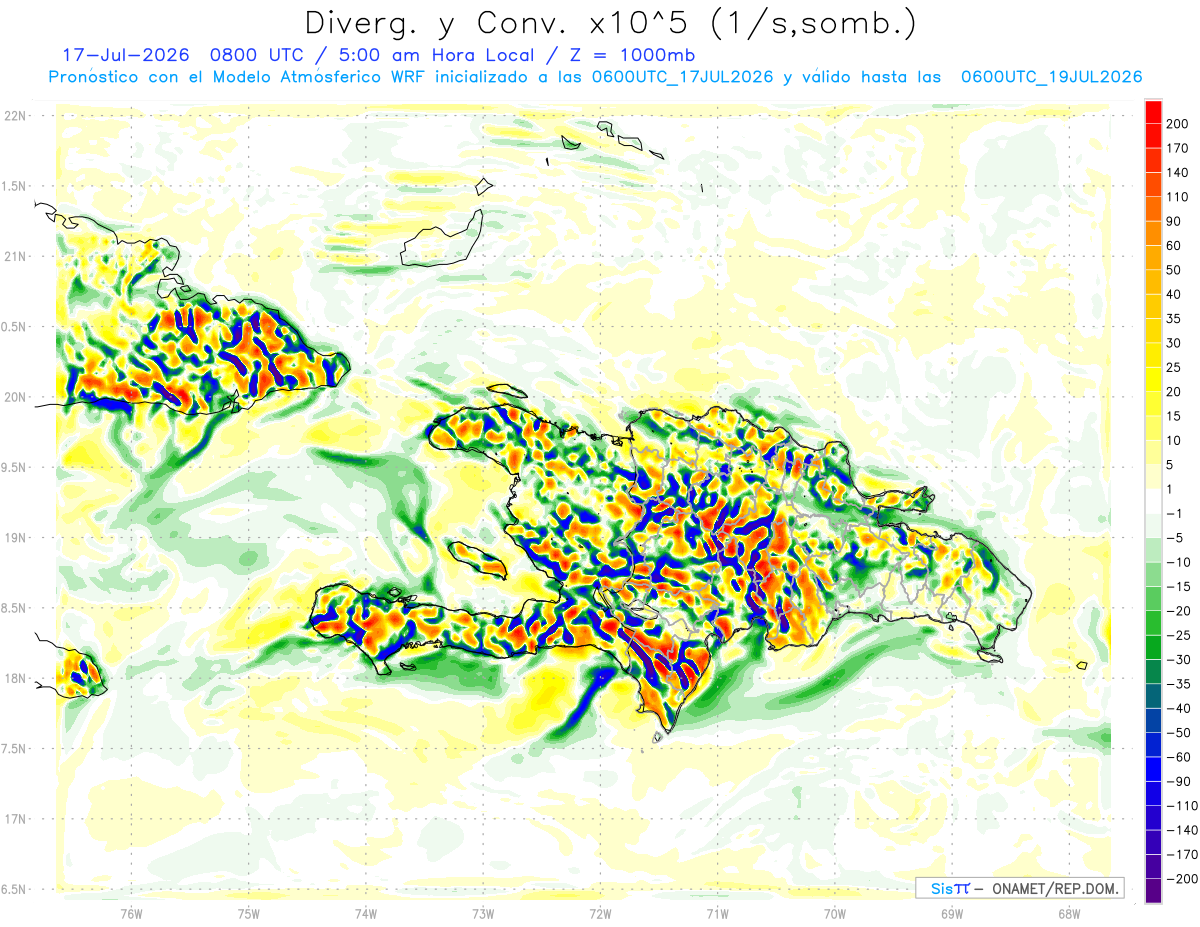Click the colorbar value -40 label
This screenshot has width=1200, height=927.
point(1180,708)
